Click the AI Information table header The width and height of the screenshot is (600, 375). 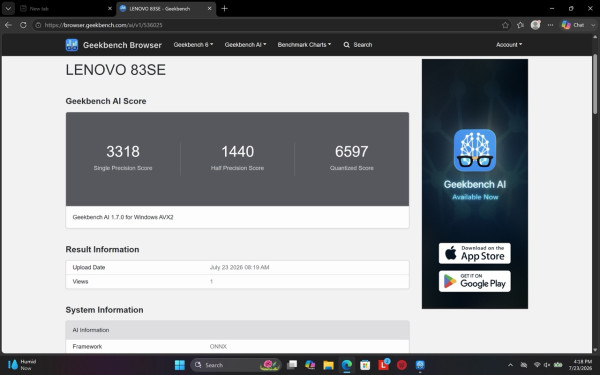[237, 330]
